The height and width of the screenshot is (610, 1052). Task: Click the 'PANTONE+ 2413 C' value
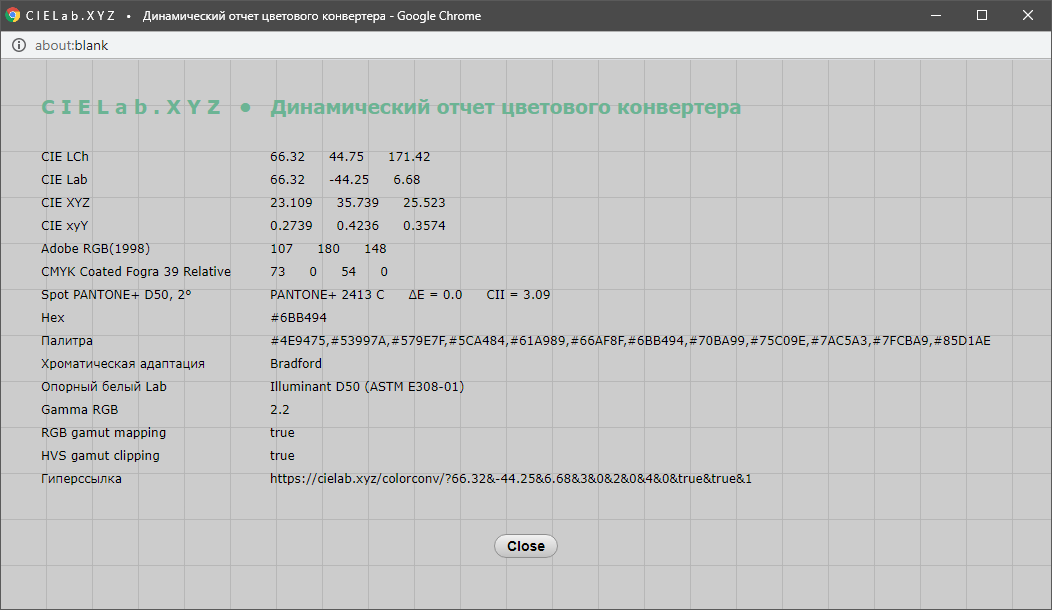tap(327, 295)
